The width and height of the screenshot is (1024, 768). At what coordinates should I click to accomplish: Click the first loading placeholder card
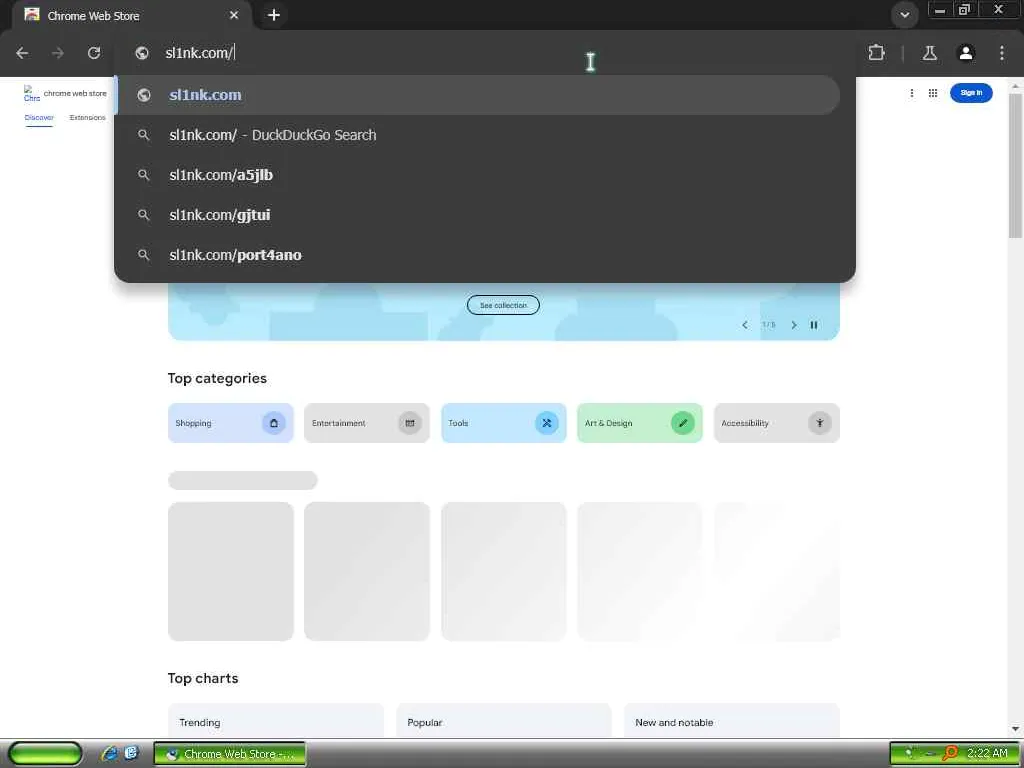coord(231,571)
